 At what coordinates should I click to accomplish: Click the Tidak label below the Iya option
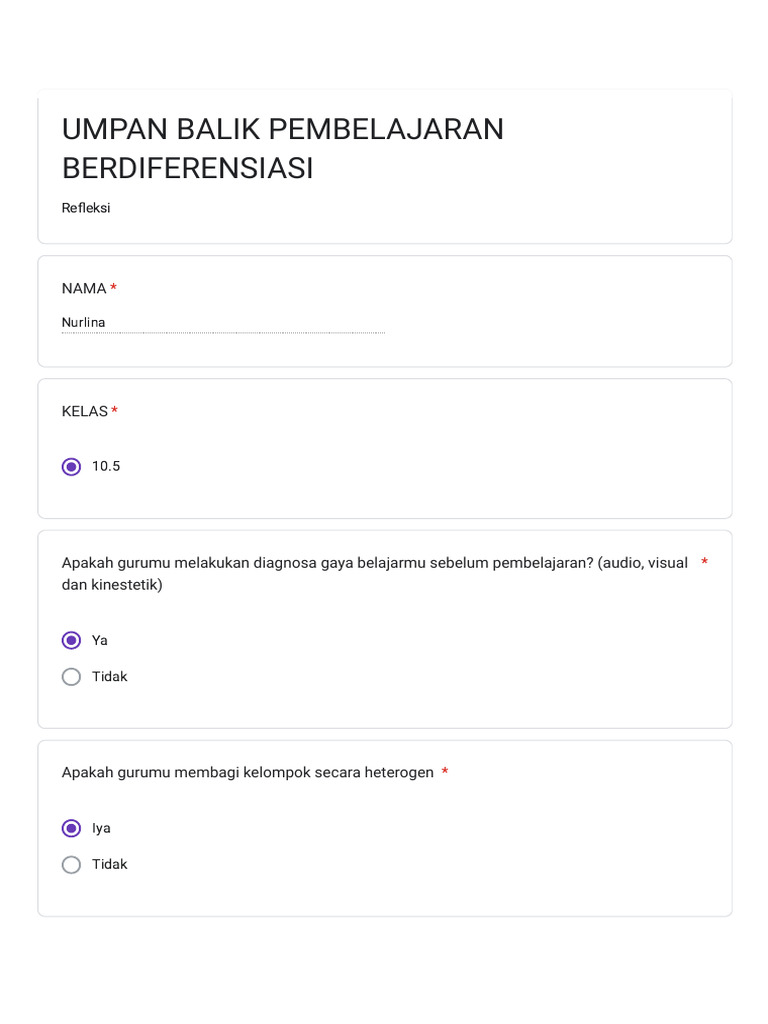110,865
